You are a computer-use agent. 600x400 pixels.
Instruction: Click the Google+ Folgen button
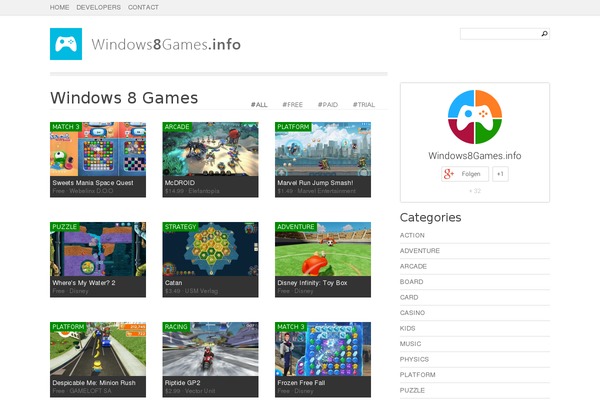[x=465, y=174]
